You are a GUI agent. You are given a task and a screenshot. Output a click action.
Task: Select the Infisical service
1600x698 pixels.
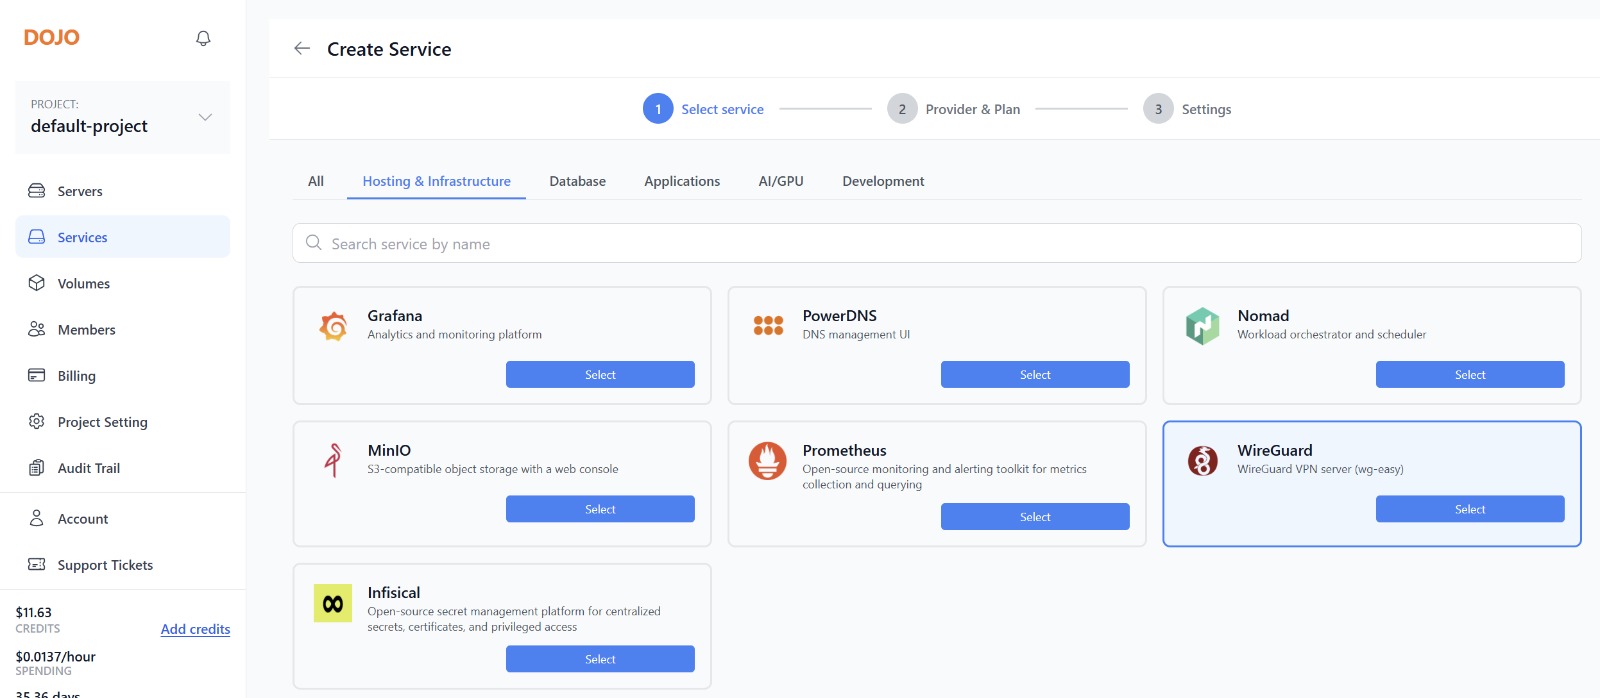point(600,659)
